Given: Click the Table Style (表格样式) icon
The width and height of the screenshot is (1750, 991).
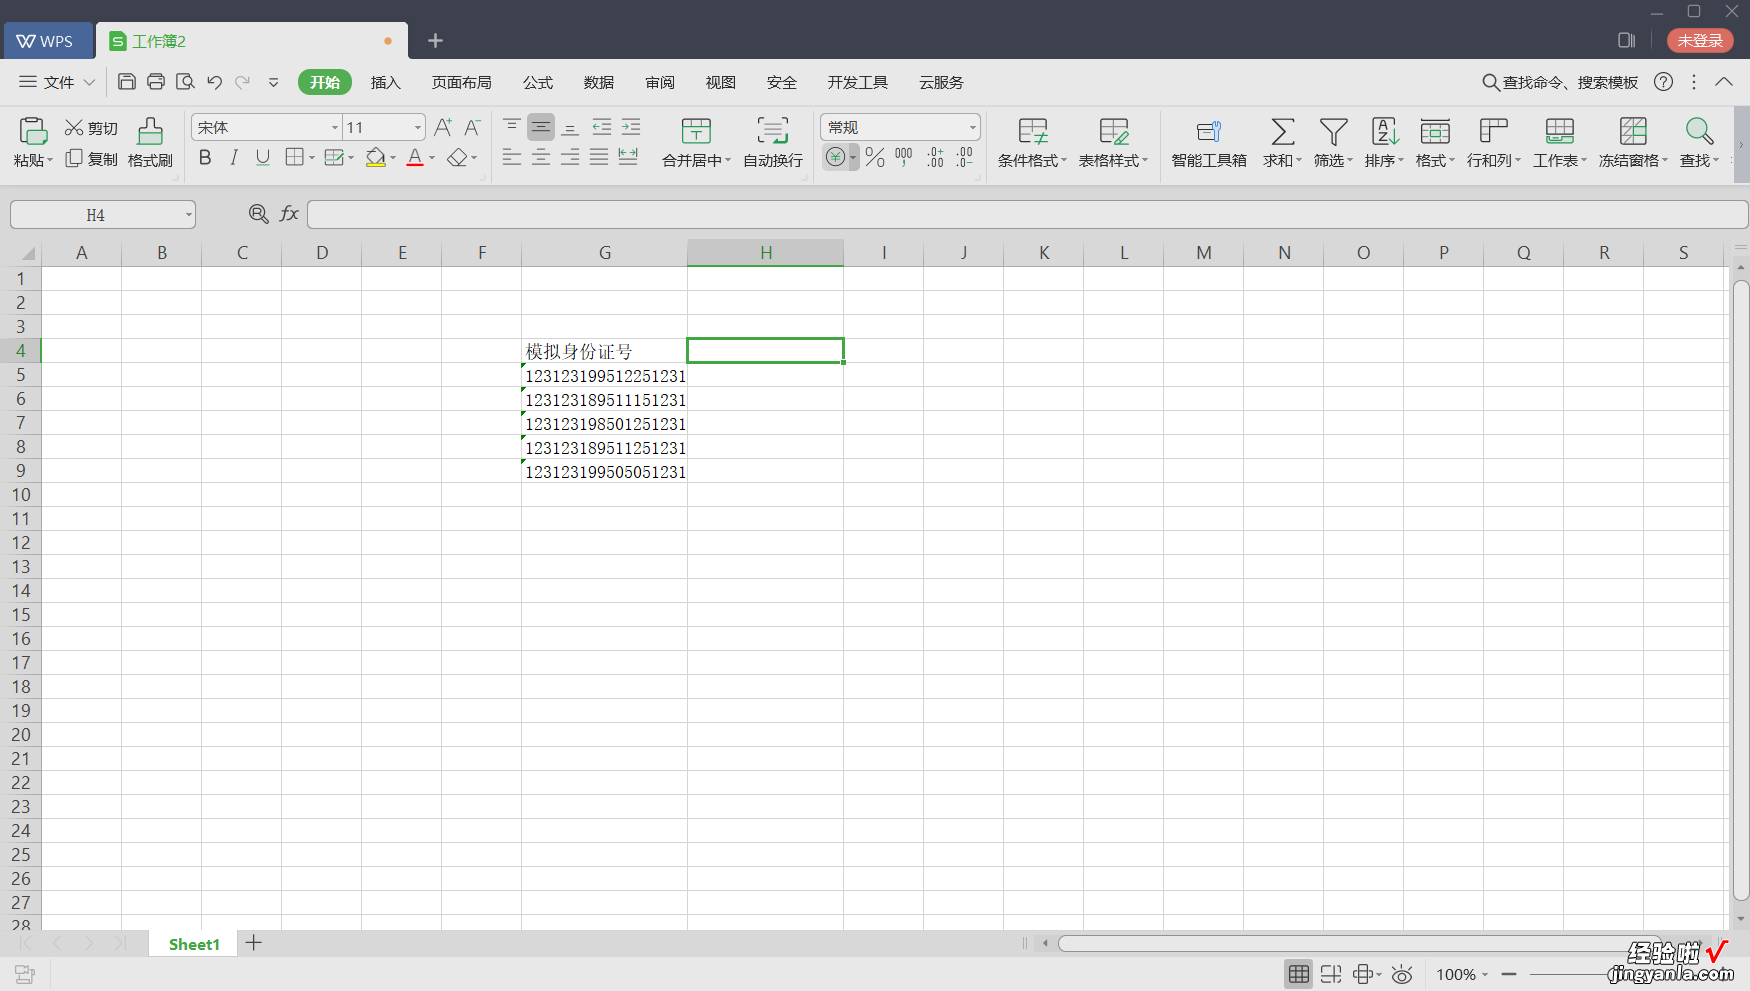Looking at the screenshot, I should (1113, 131).
